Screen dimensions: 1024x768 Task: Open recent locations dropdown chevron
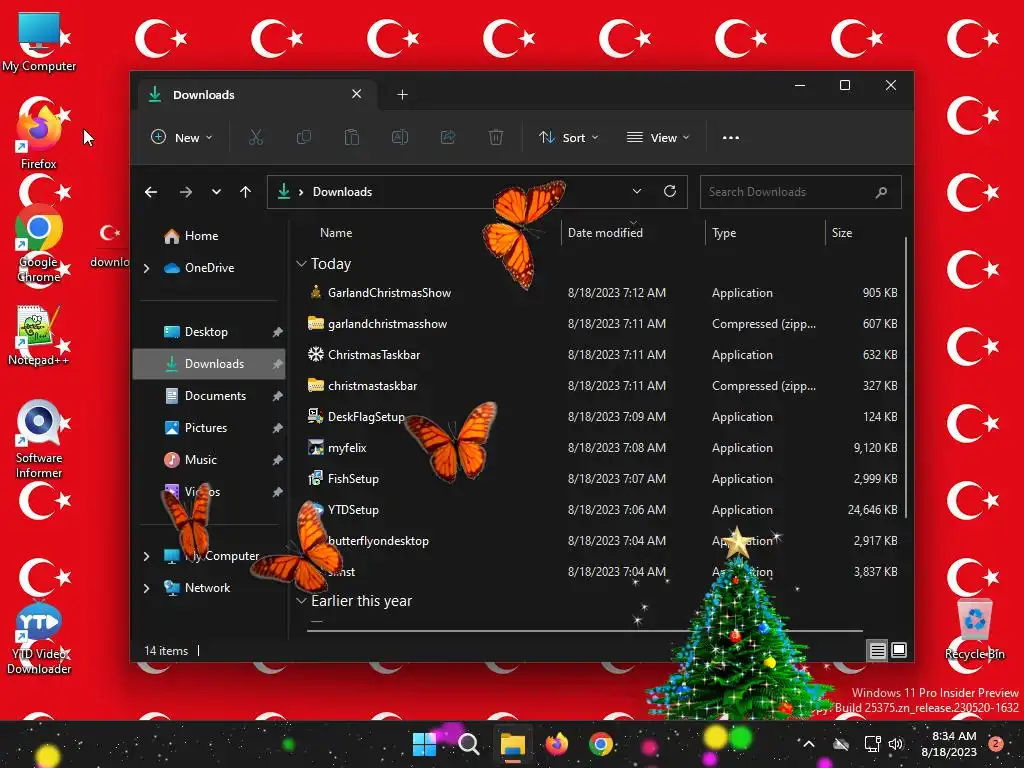click(216, 192)
